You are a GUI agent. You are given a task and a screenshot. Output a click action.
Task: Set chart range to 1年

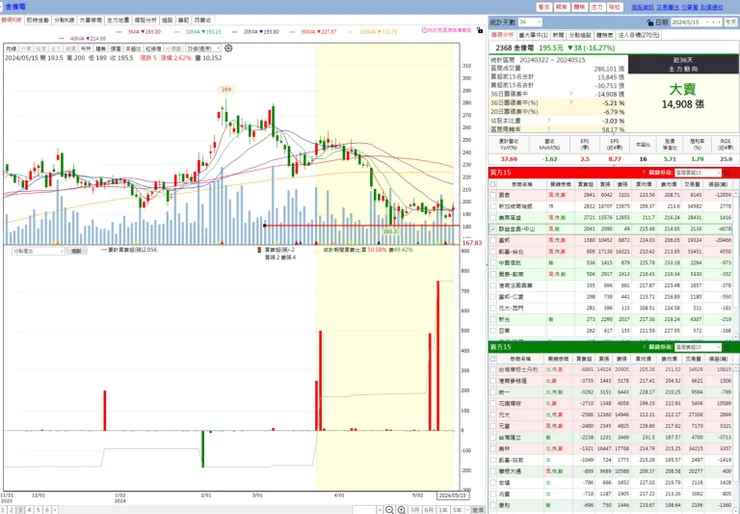[x=443, y=510]
